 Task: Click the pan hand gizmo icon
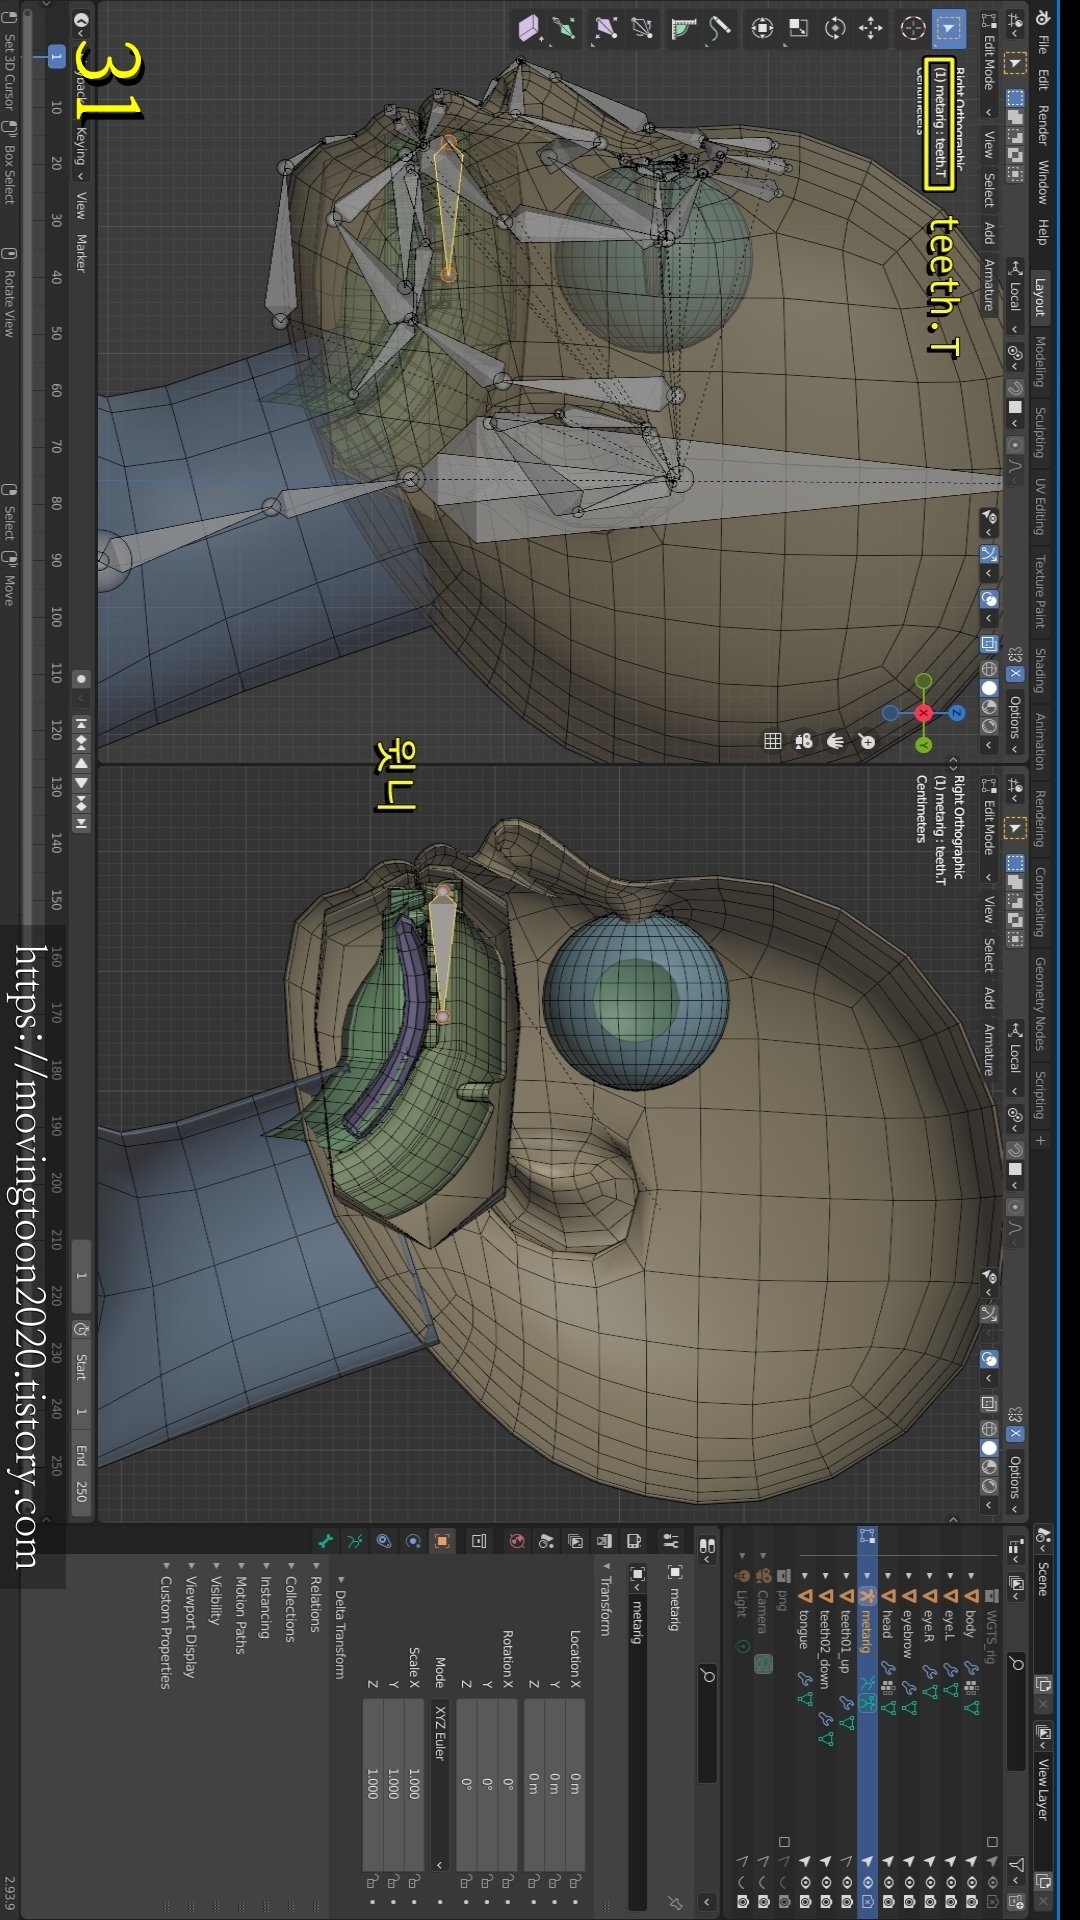click(836, 741)
